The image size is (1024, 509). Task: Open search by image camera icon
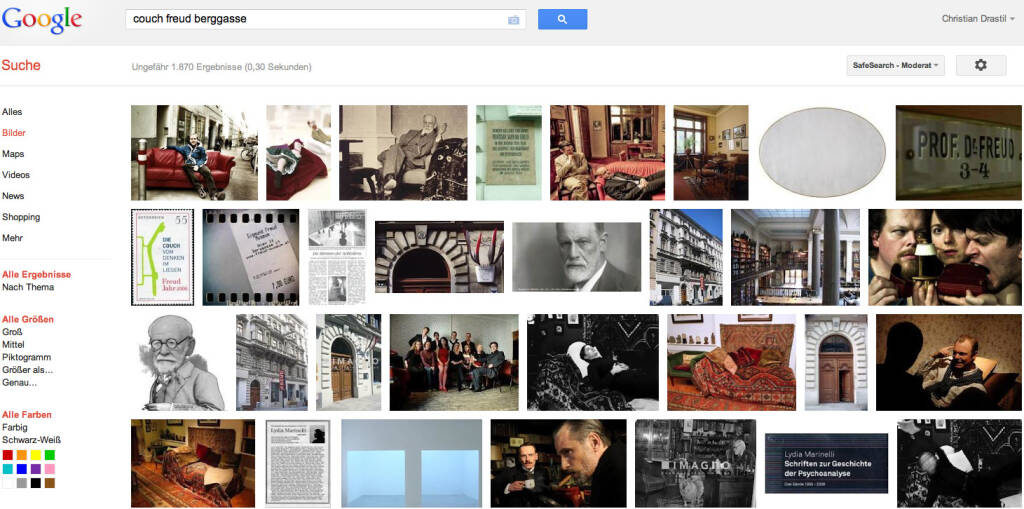[514, 20]
